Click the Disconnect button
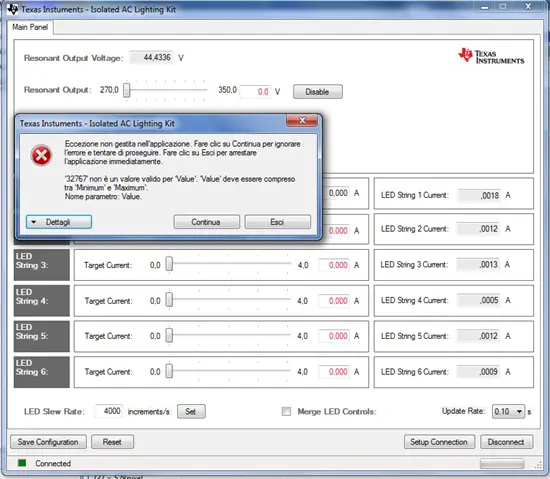The width and height of the screenshot is (550, 479). [x=507, y=442]
